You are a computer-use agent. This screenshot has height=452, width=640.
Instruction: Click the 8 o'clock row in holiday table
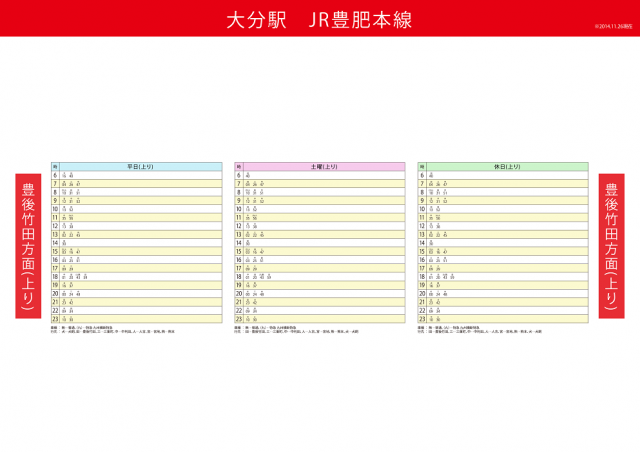pos(503,193)
